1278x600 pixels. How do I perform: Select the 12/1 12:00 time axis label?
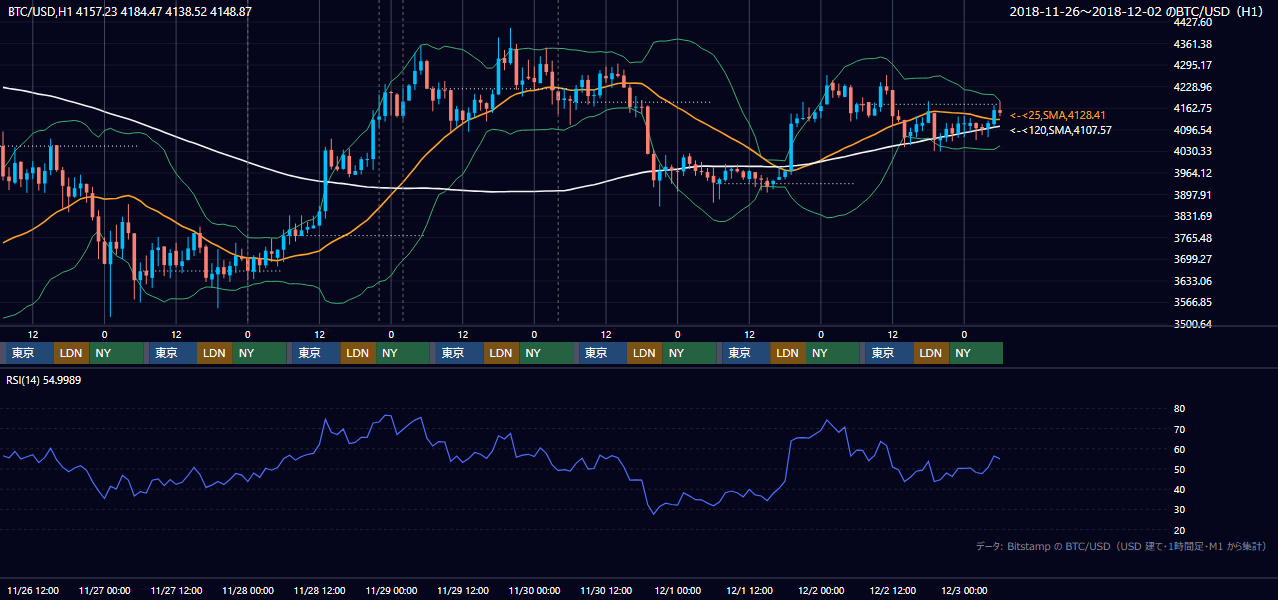[x=749, y=590]
